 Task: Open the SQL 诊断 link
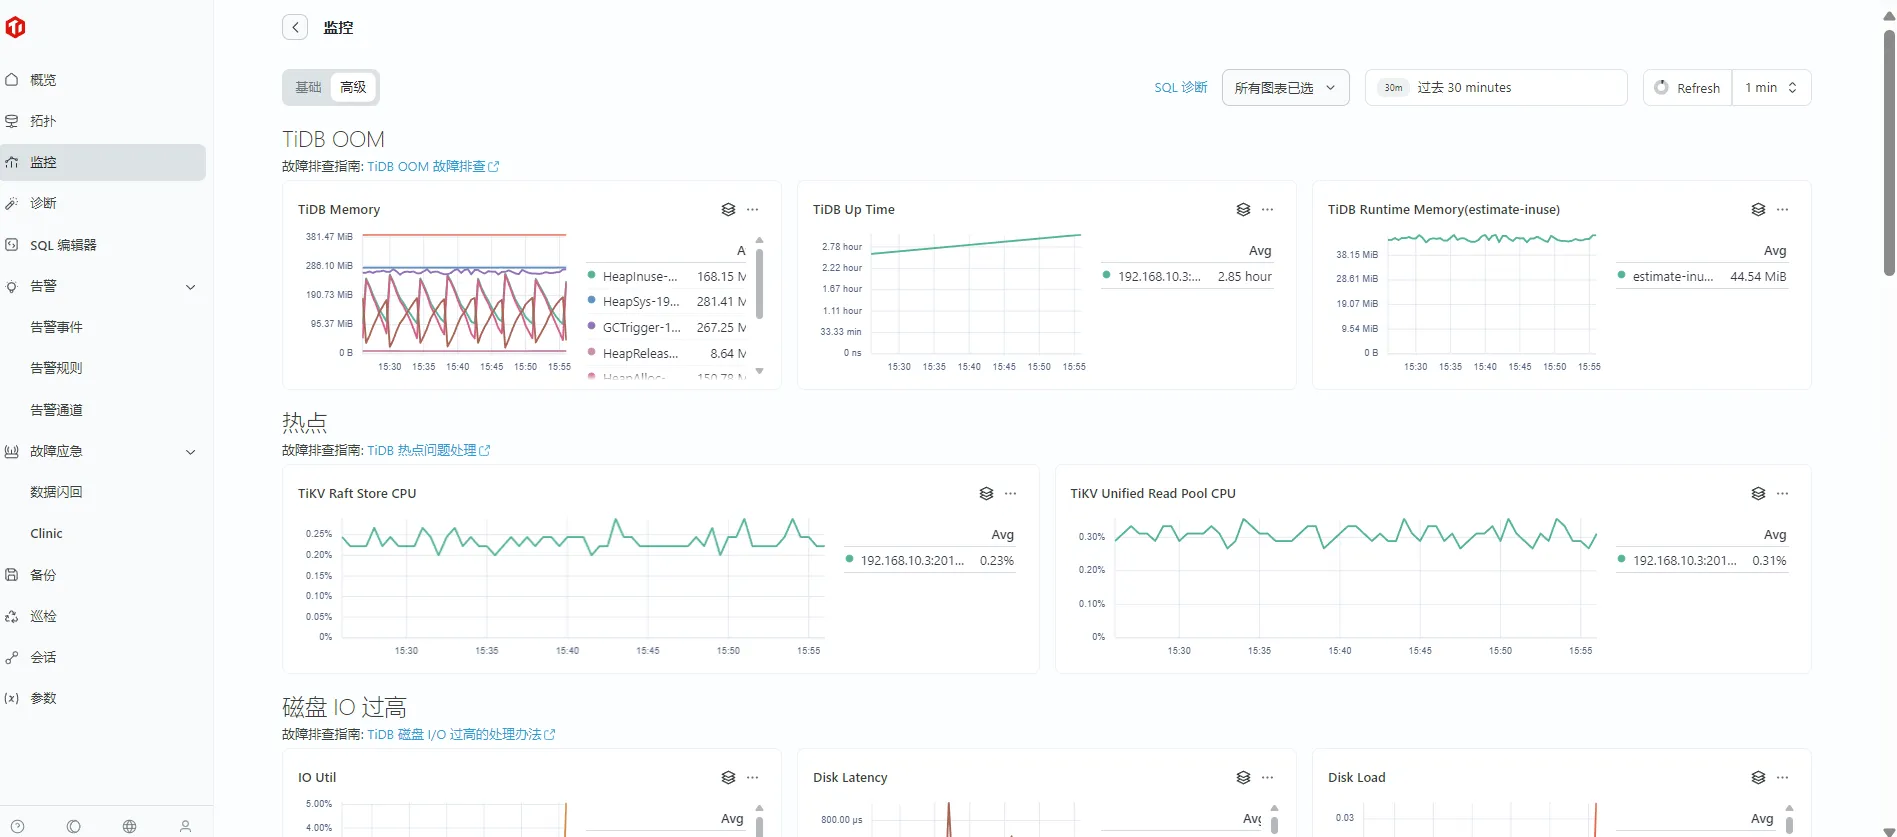1181,88
